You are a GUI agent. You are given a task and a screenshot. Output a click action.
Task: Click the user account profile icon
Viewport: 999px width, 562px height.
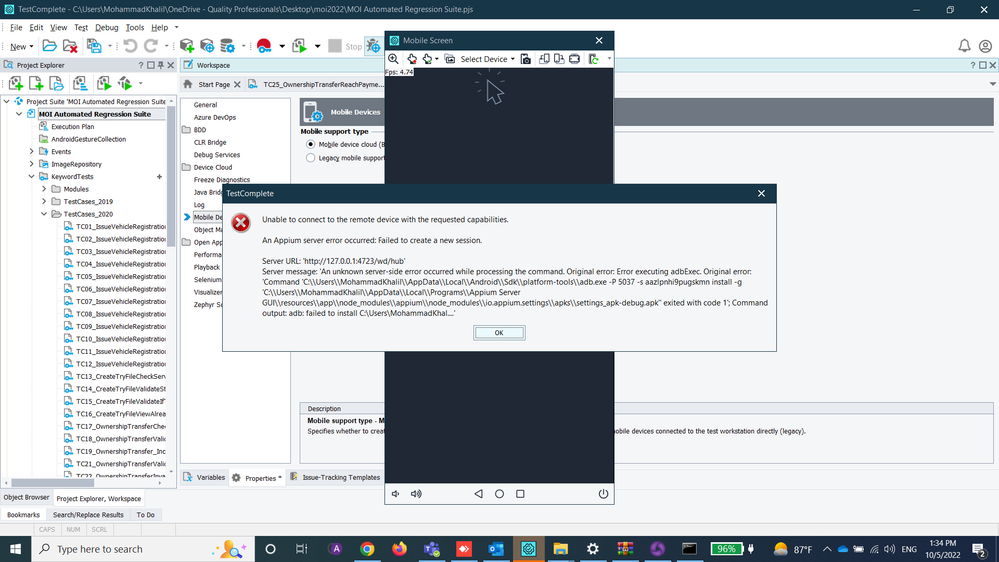tap(985, 46)
